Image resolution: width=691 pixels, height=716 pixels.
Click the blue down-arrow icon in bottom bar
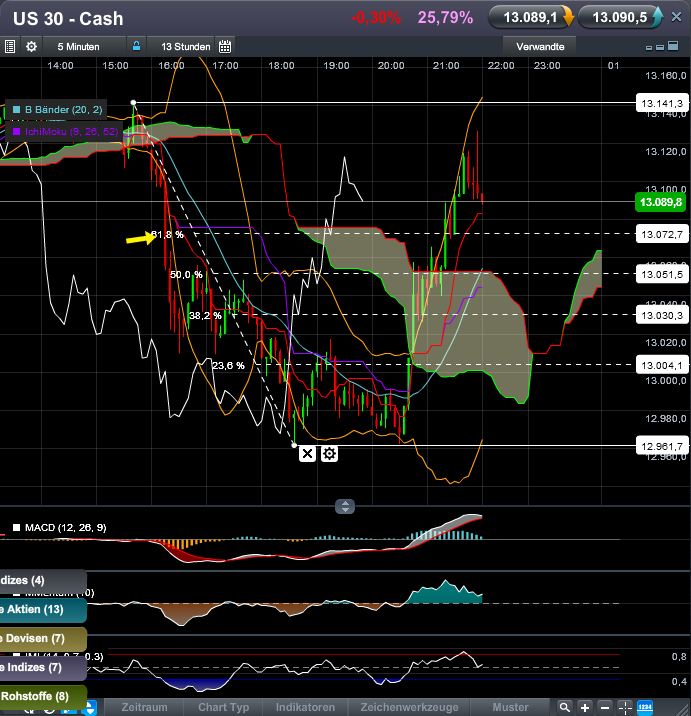tap(91, 708)
